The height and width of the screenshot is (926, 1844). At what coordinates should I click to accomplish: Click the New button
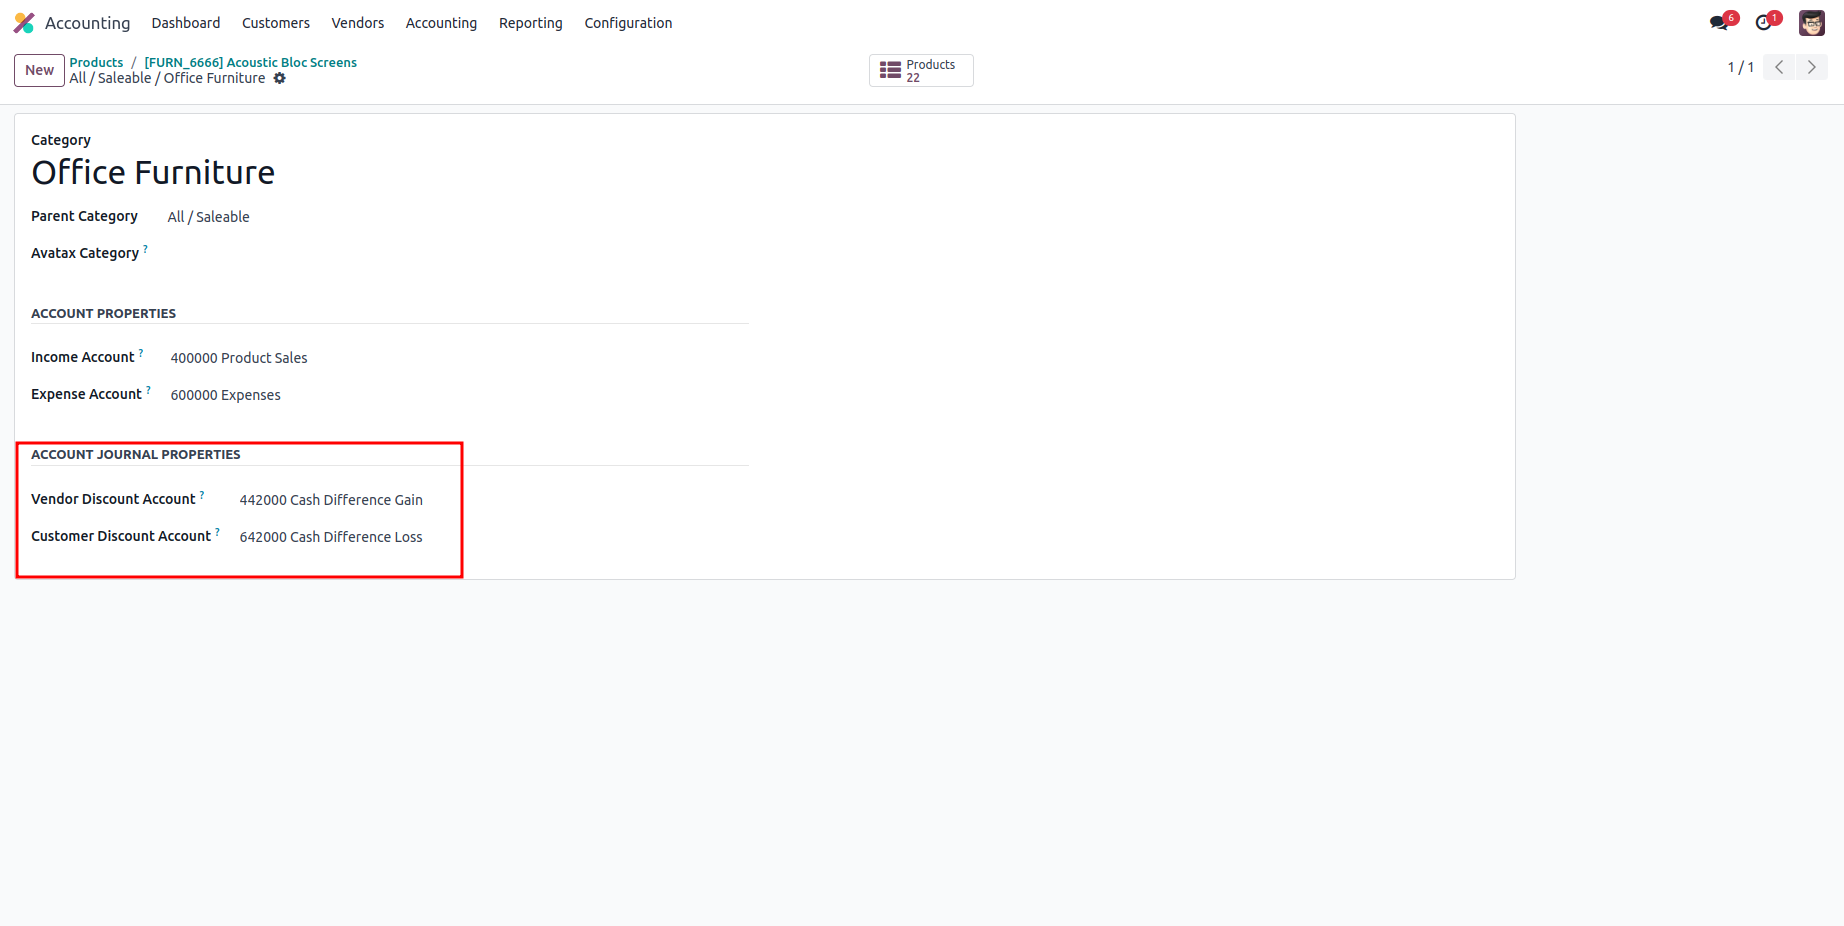[39, 70]
